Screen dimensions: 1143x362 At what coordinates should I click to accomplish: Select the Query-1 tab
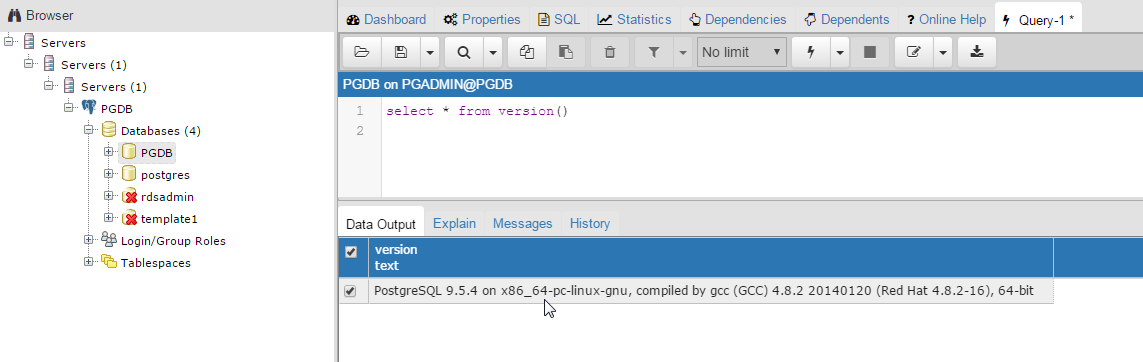tap(1038, 20)
